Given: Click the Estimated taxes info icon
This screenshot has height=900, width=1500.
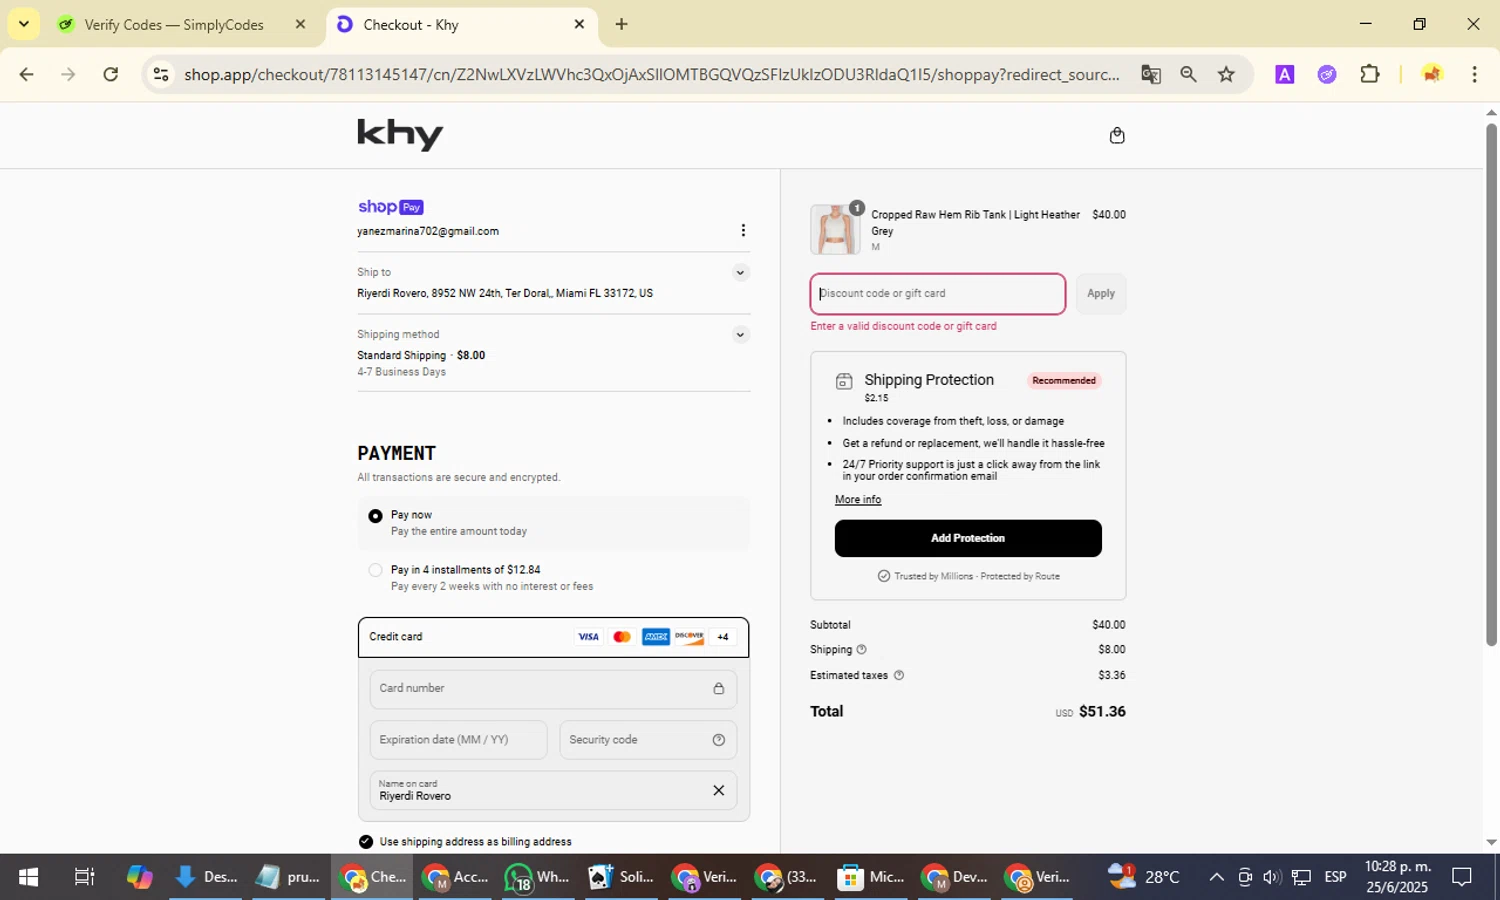Looking at the screenshot, I should click(898, 675).
